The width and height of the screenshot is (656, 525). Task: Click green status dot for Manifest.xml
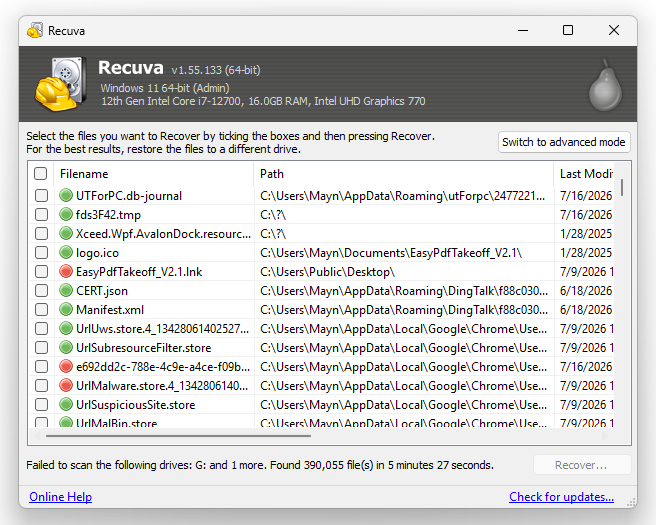tap(66, 310)
